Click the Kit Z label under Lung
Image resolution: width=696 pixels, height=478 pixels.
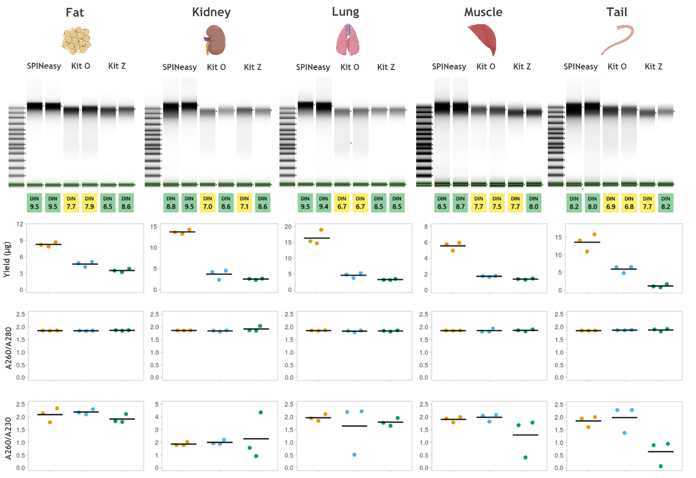point(386,67)
